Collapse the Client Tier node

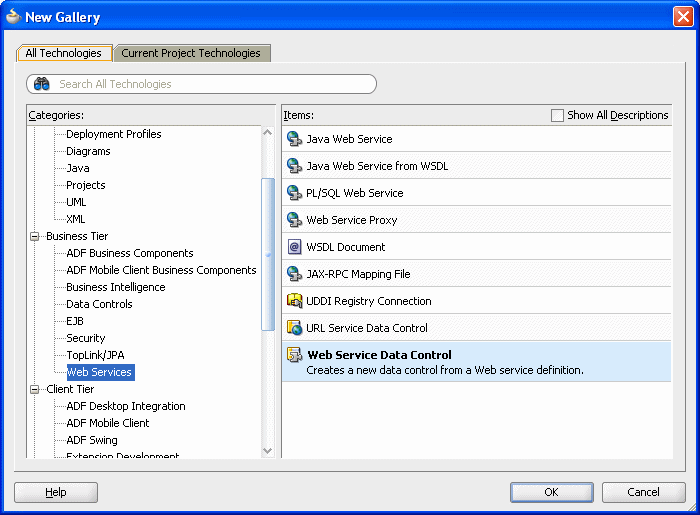pos(34,390)
